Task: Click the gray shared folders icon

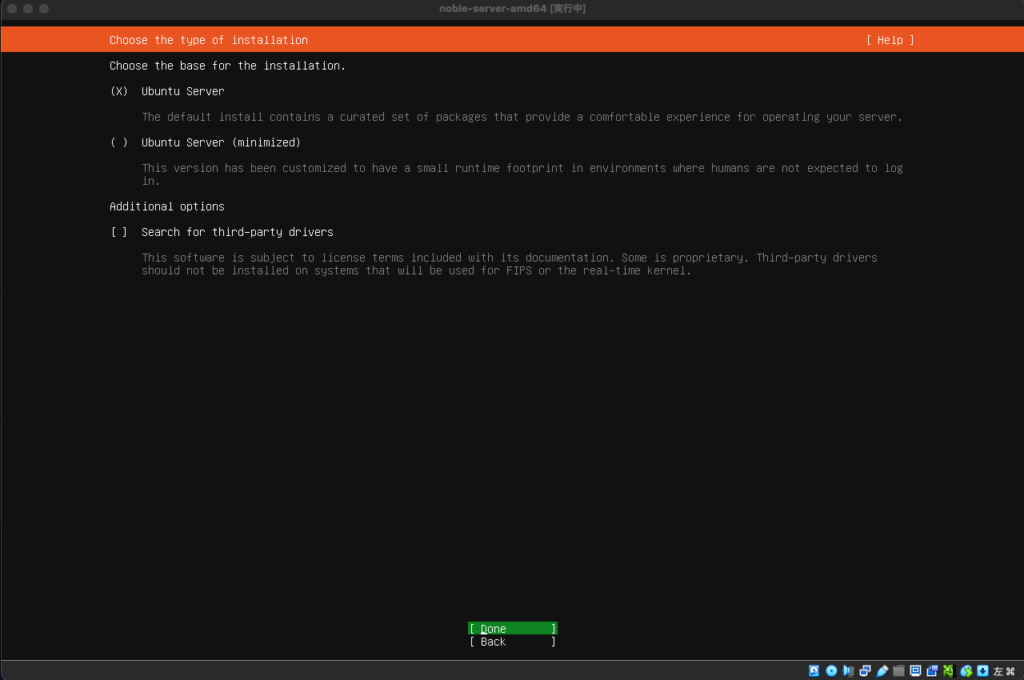Action: (899, 671)
